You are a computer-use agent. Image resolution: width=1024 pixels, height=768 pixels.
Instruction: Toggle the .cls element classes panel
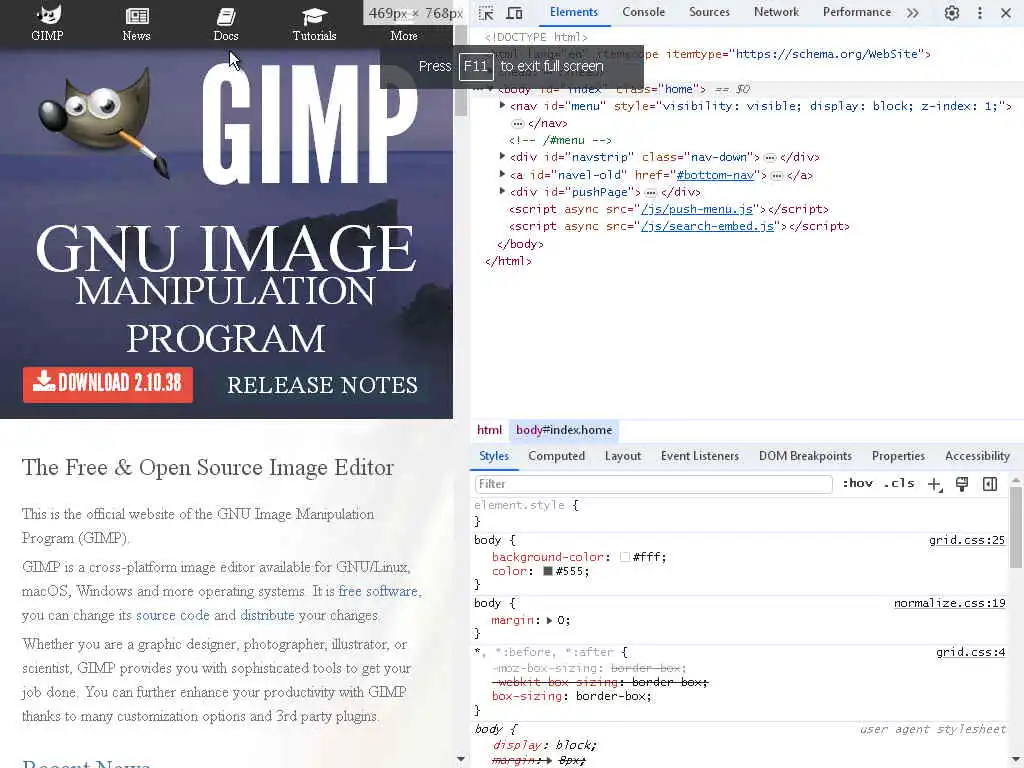[899, 483]
